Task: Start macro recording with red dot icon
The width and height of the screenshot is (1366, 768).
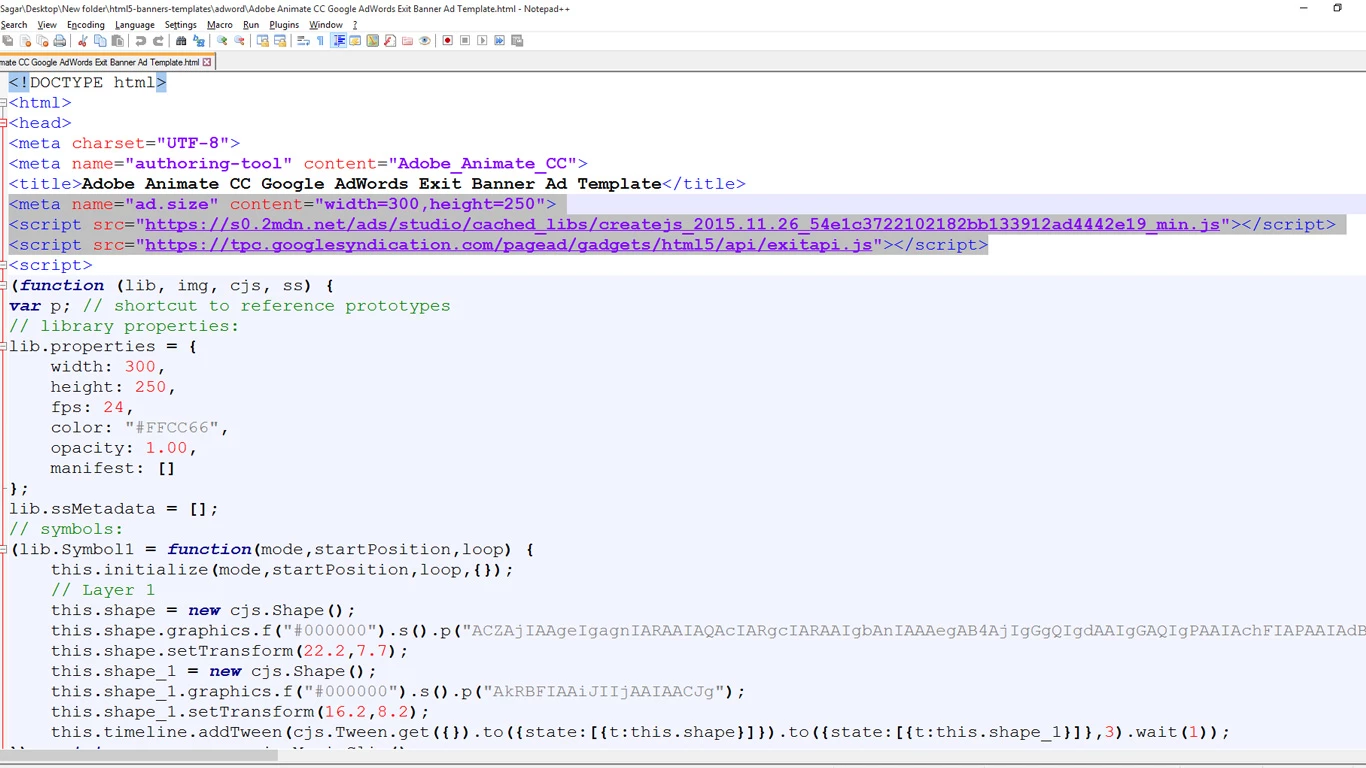Action: 447,41
